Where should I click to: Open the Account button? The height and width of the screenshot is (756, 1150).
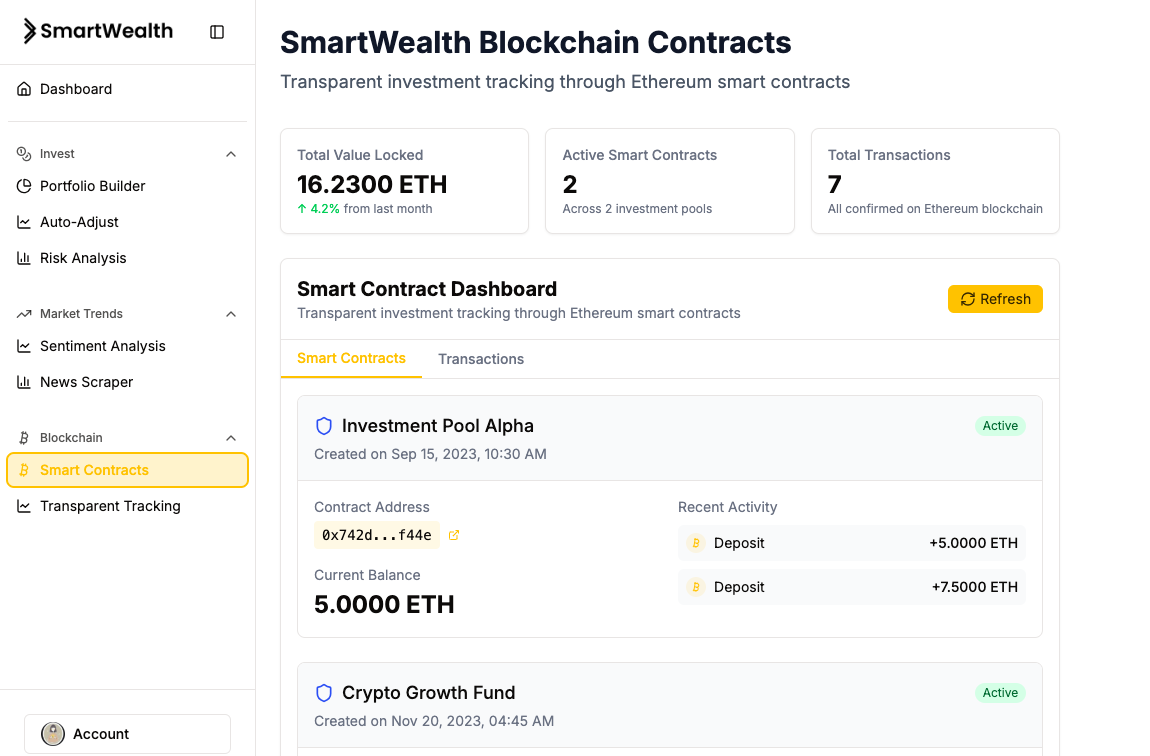(127, 734)
